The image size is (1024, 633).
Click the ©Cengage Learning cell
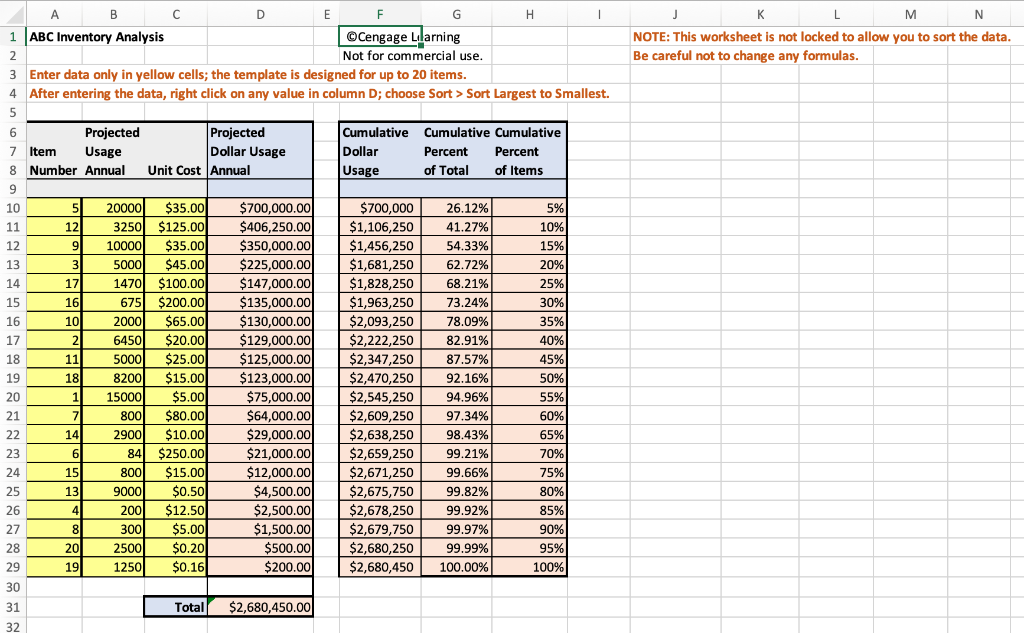coord(380,37)
